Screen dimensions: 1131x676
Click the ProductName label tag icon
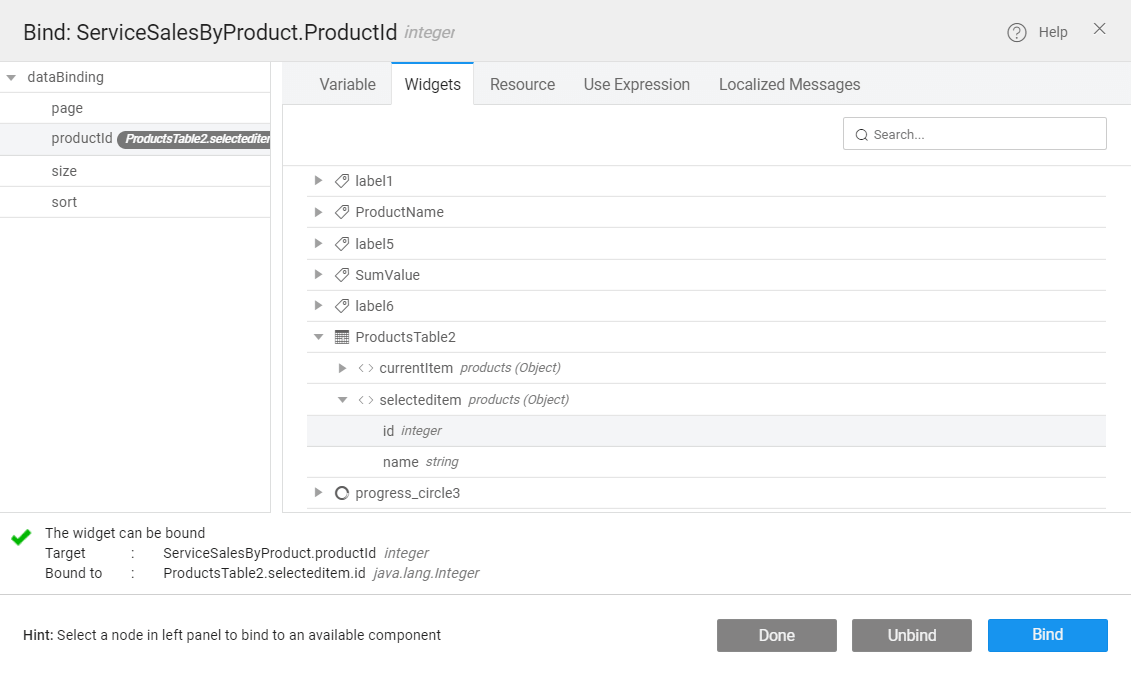point(342,212)
